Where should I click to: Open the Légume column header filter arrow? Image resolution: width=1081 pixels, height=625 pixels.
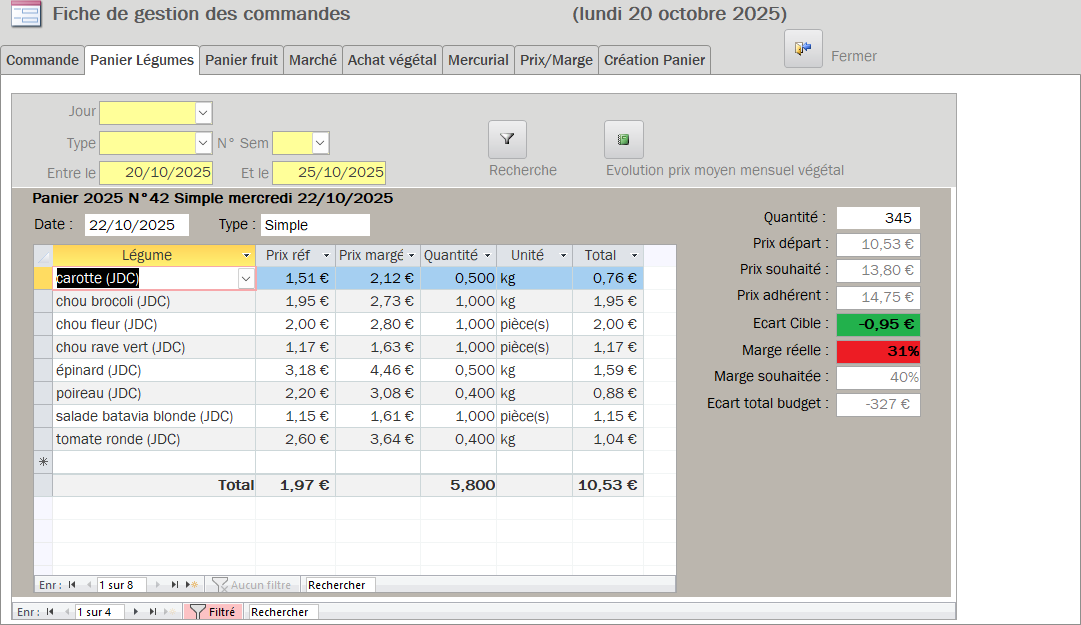pyautogui.click(x=246, y=256)
